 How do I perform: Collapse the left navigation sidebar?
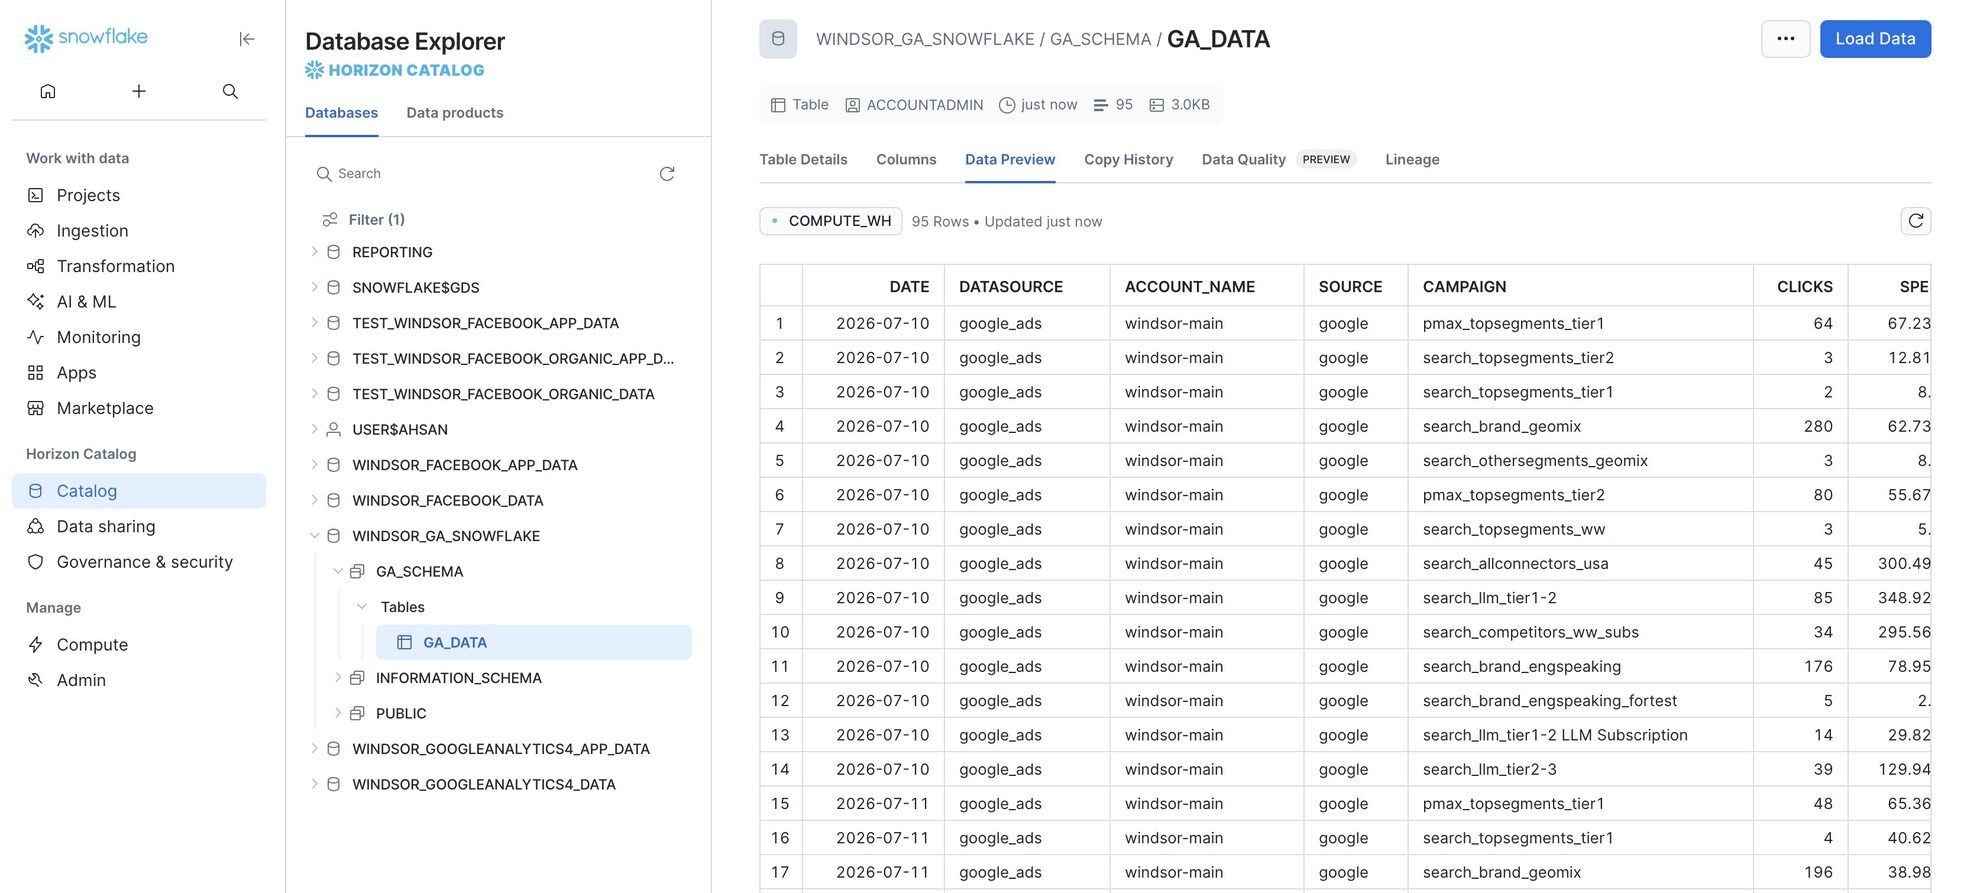(247, 39)
